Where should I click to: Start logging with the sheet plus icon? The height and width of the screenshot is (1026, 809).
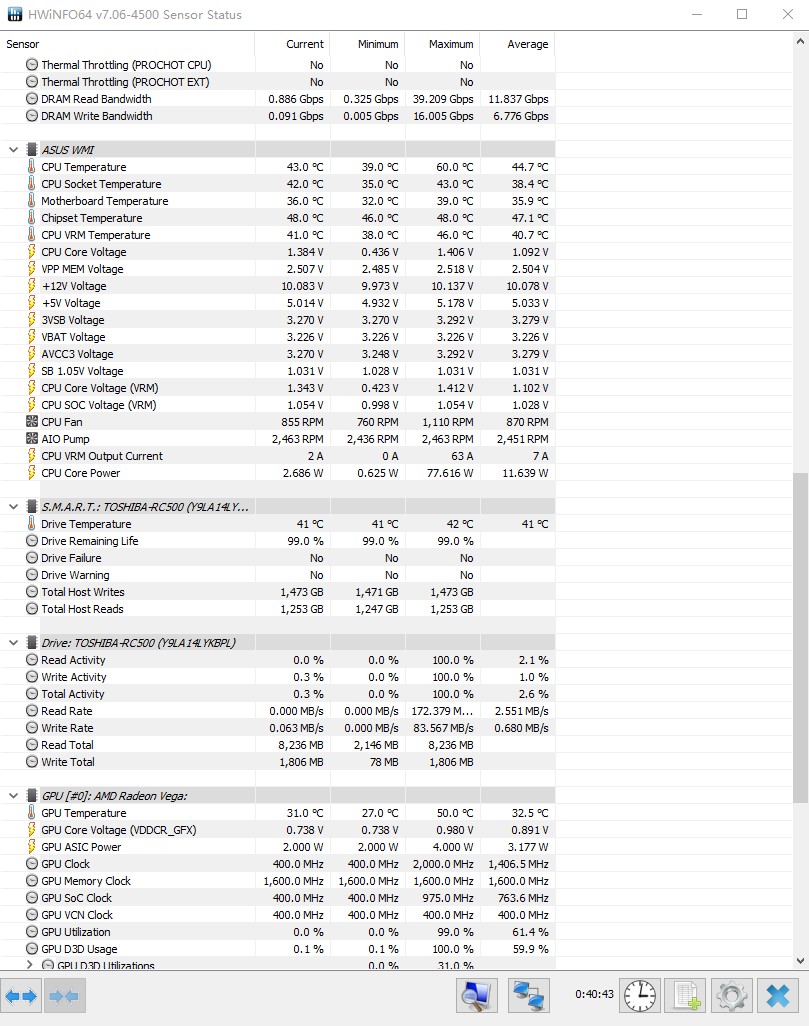tap(686, 996)
